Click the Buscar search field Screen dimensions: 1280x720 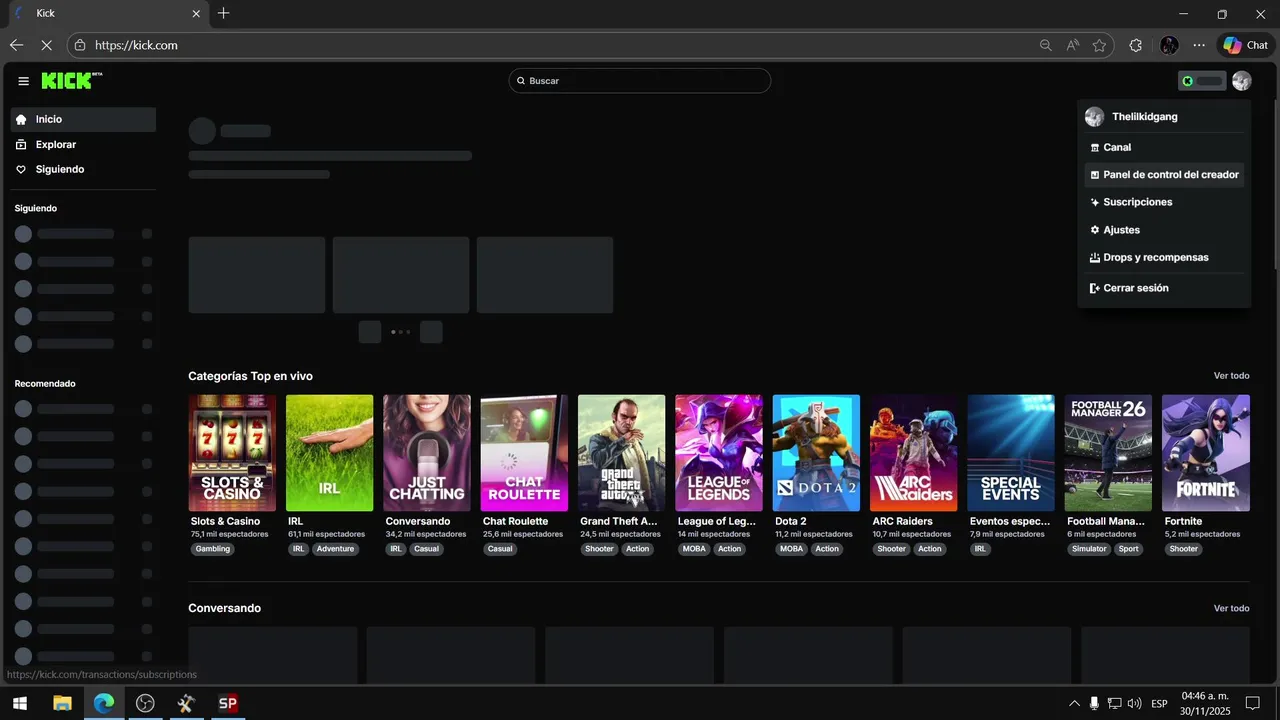640,81
